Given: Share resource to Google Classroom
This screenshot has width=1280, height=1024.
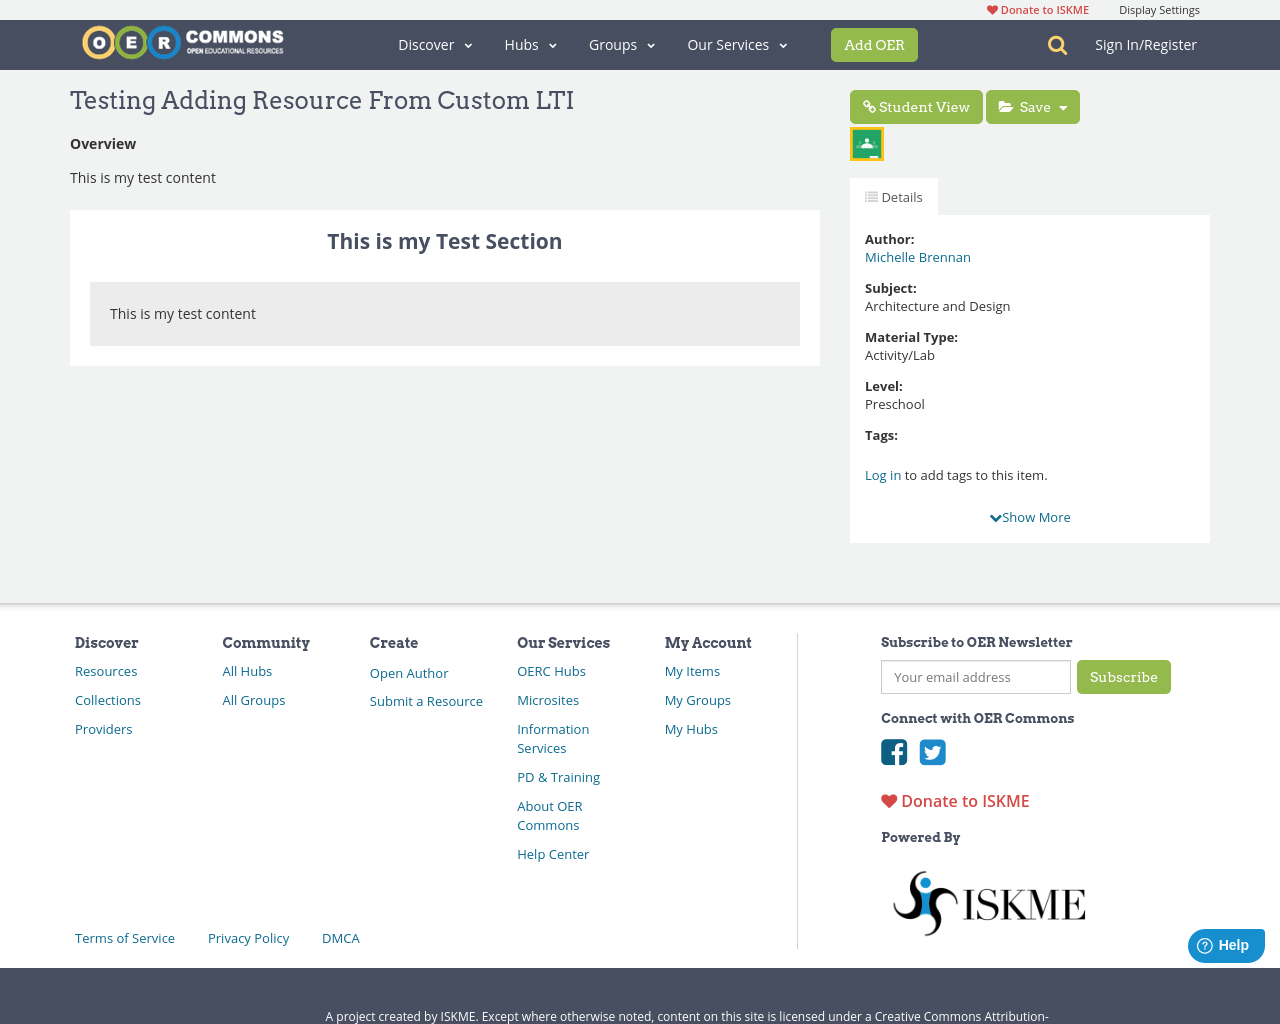Looking at the screenshot, I should pyautogui.click(x=866, y=142).
